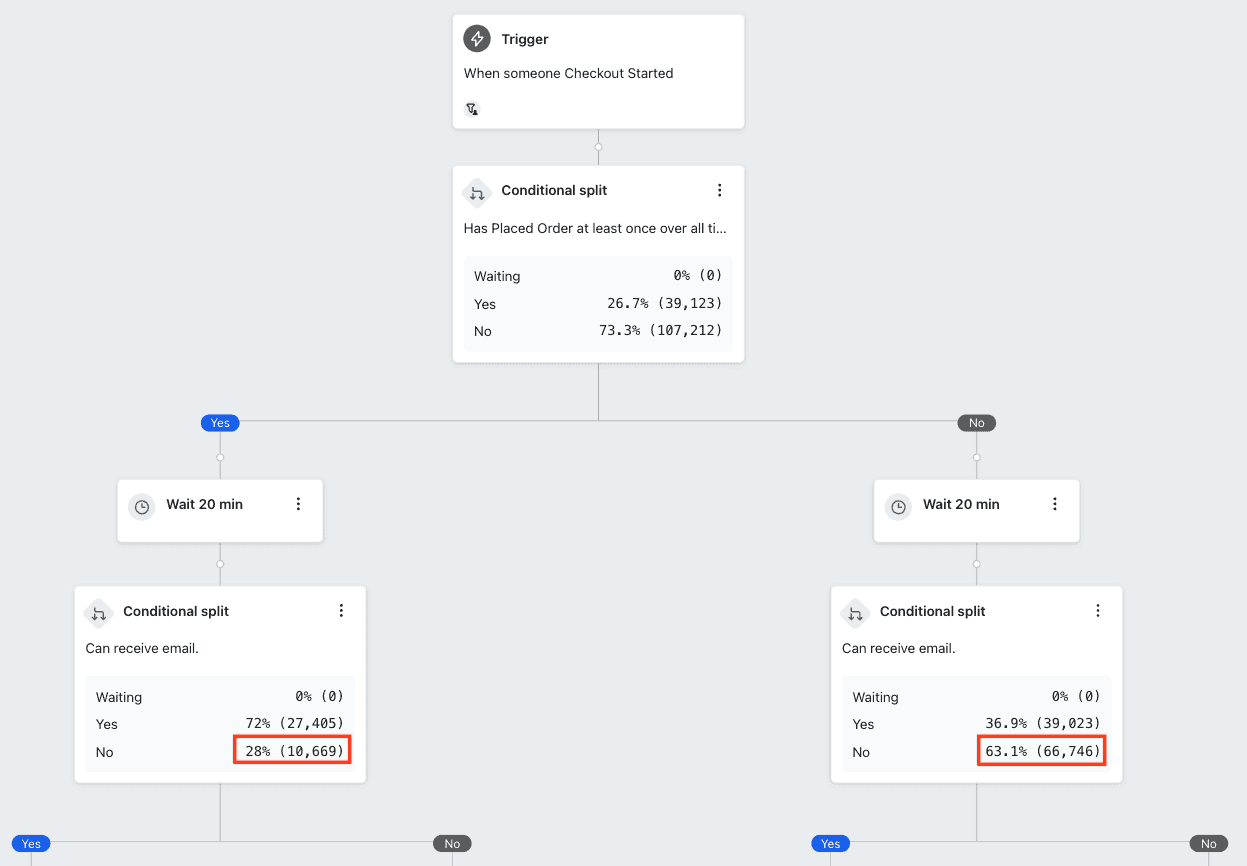Click the Trigger lightning bolt icon
The width and height of the screenshot is (1247, 866).
(x=477, y=39)
